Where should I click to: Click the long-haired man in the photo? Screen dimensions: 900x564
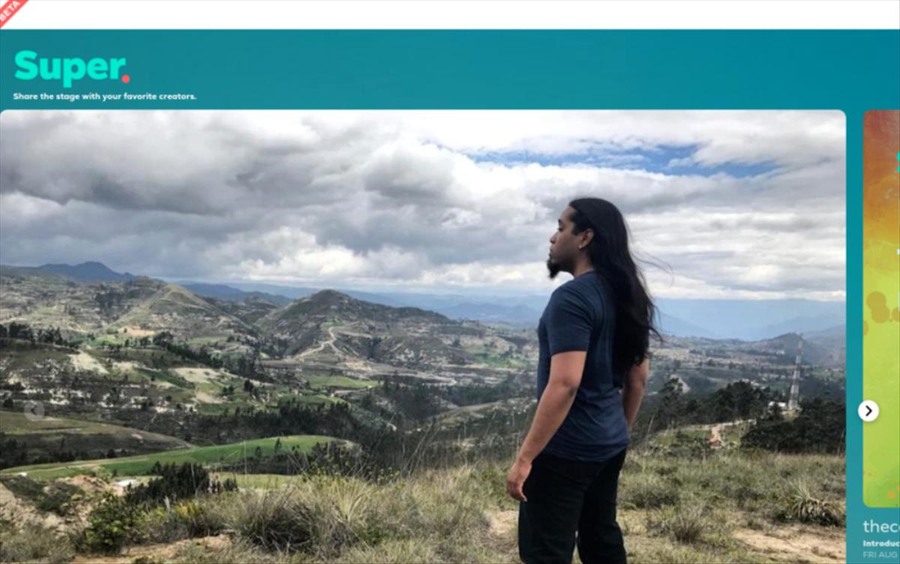coord(584,381)
